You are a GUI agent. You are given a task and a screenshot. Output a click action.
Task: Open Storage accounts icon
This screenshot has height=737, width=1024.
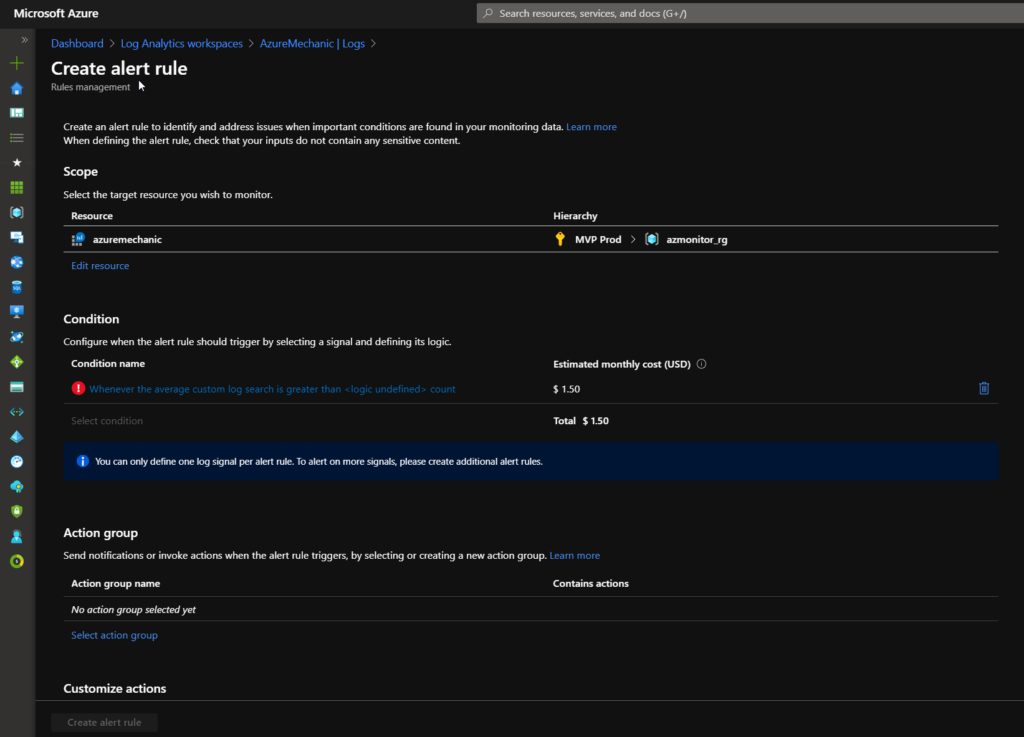[17, 387]
